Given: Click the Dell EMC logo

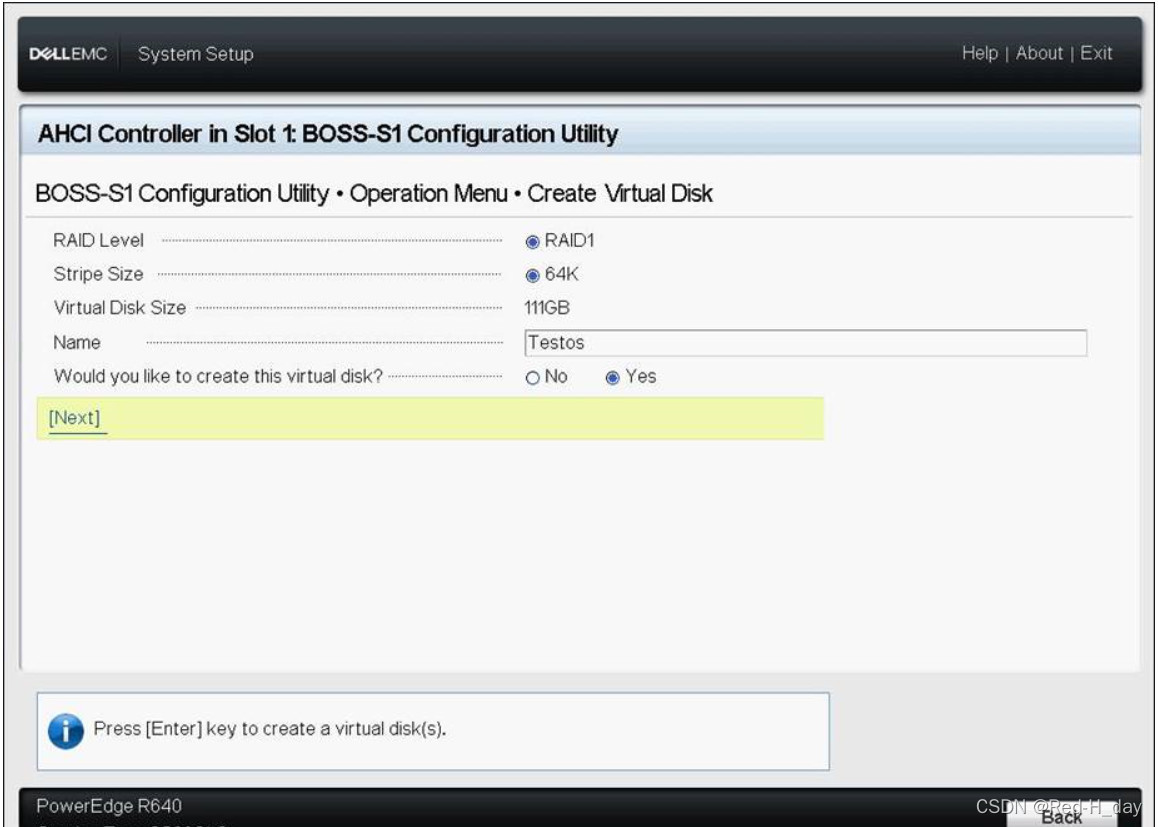Looking at the screenshot, I should tap(68, 54).
